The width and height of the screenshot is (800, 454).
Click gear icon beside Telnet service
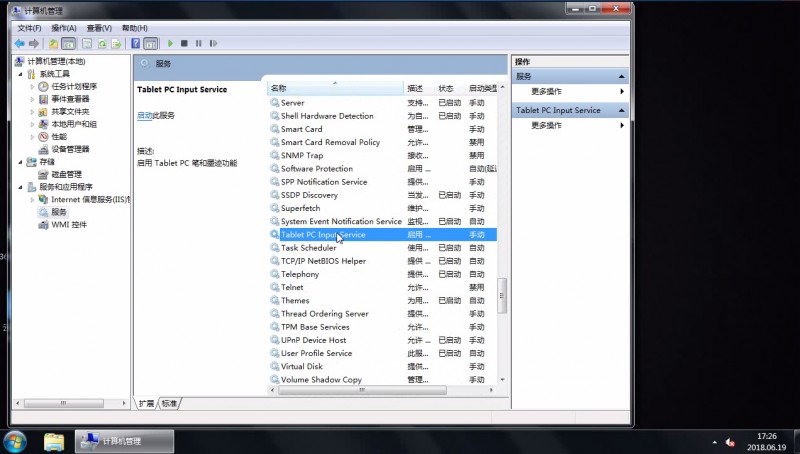click(274, 287)
